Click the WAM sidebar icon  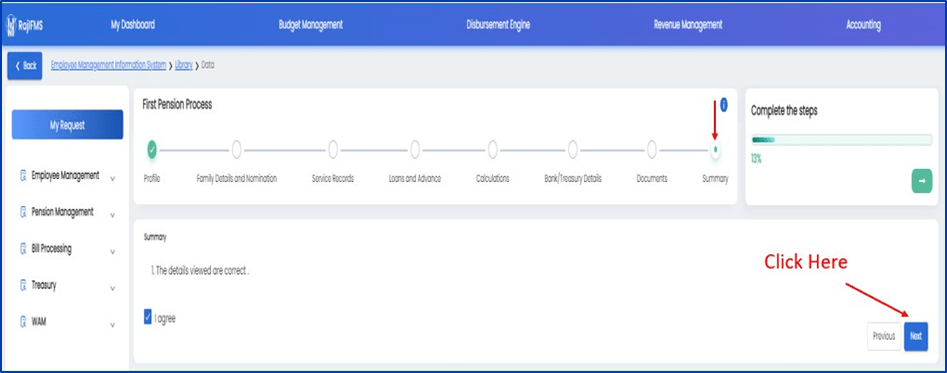24,321
